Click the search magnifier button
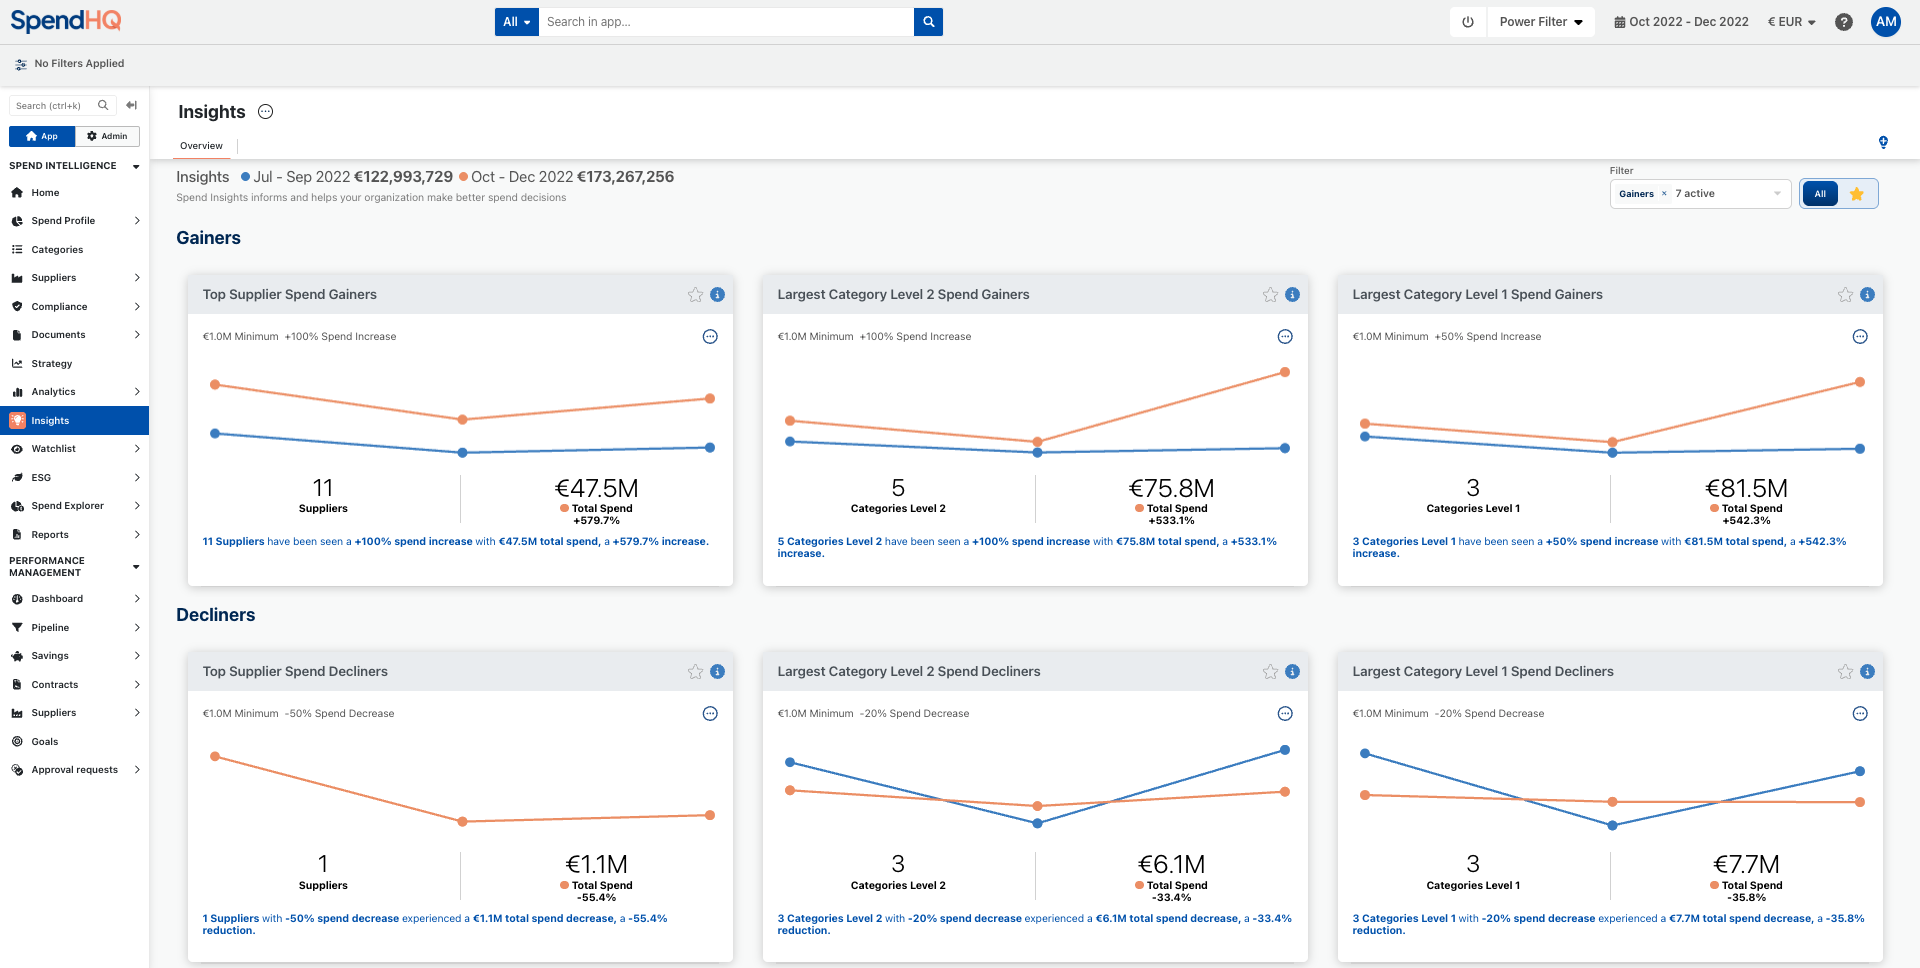This screenshot has height=968, width=1920. (x=928, y=22)
